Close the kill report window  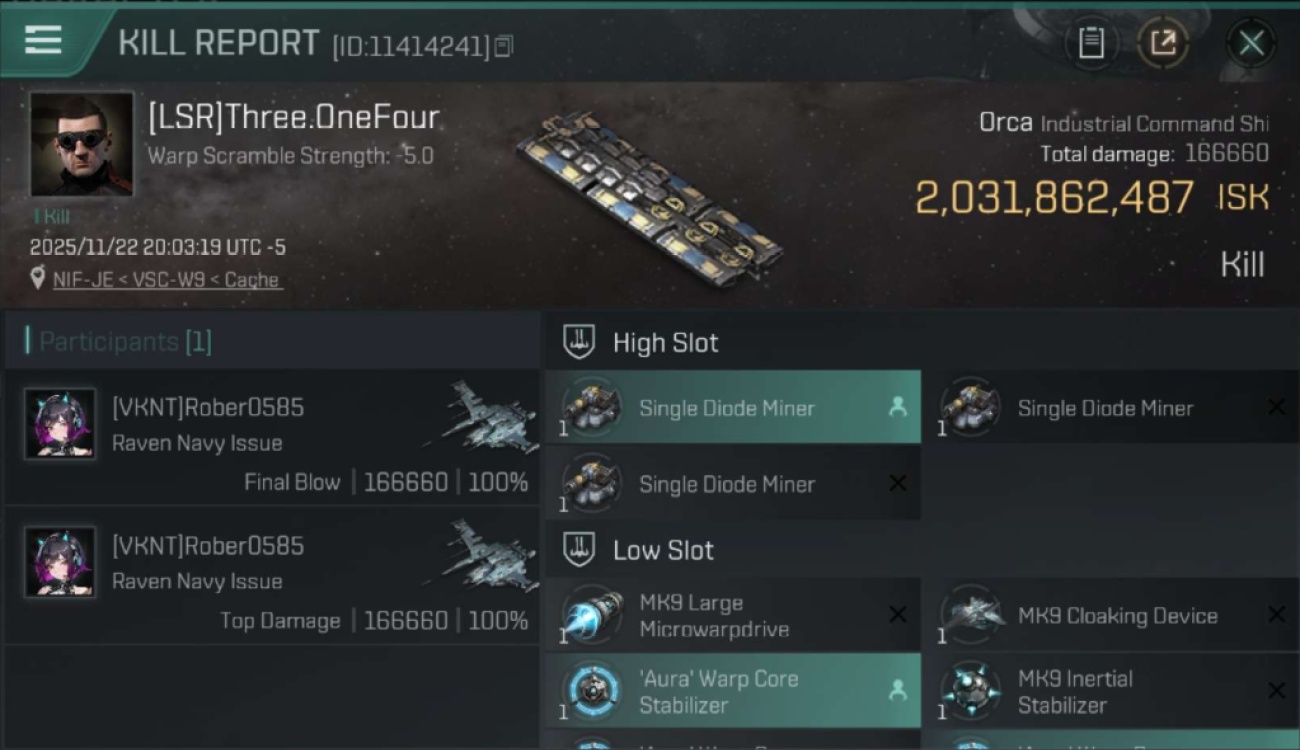coord(1251,43)
